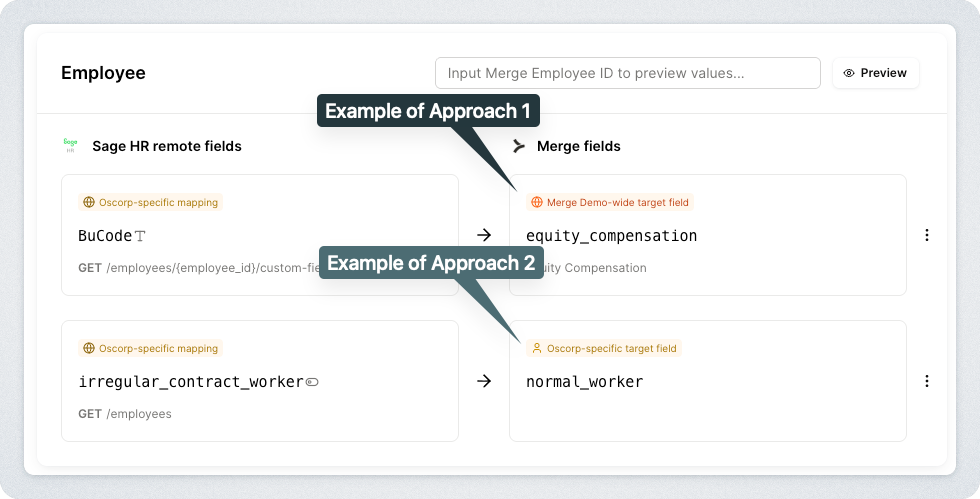Click the Employee section heading
The image size is (980, 499).
click(103, 73)
